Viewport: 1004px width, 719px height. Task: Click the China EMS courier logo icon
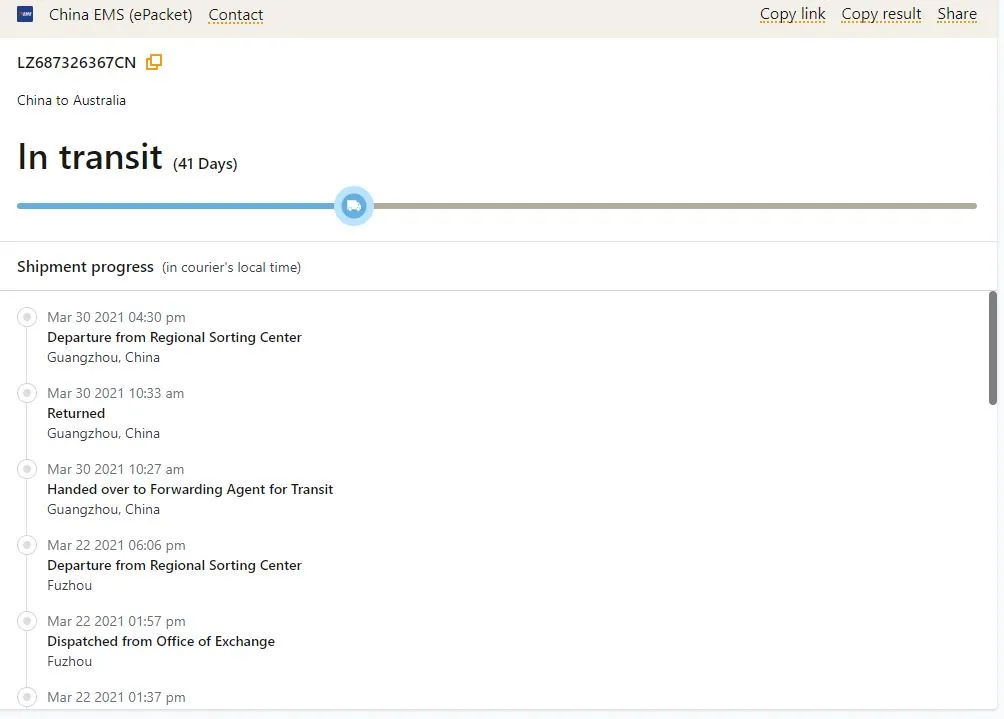(x=25, y=14)
